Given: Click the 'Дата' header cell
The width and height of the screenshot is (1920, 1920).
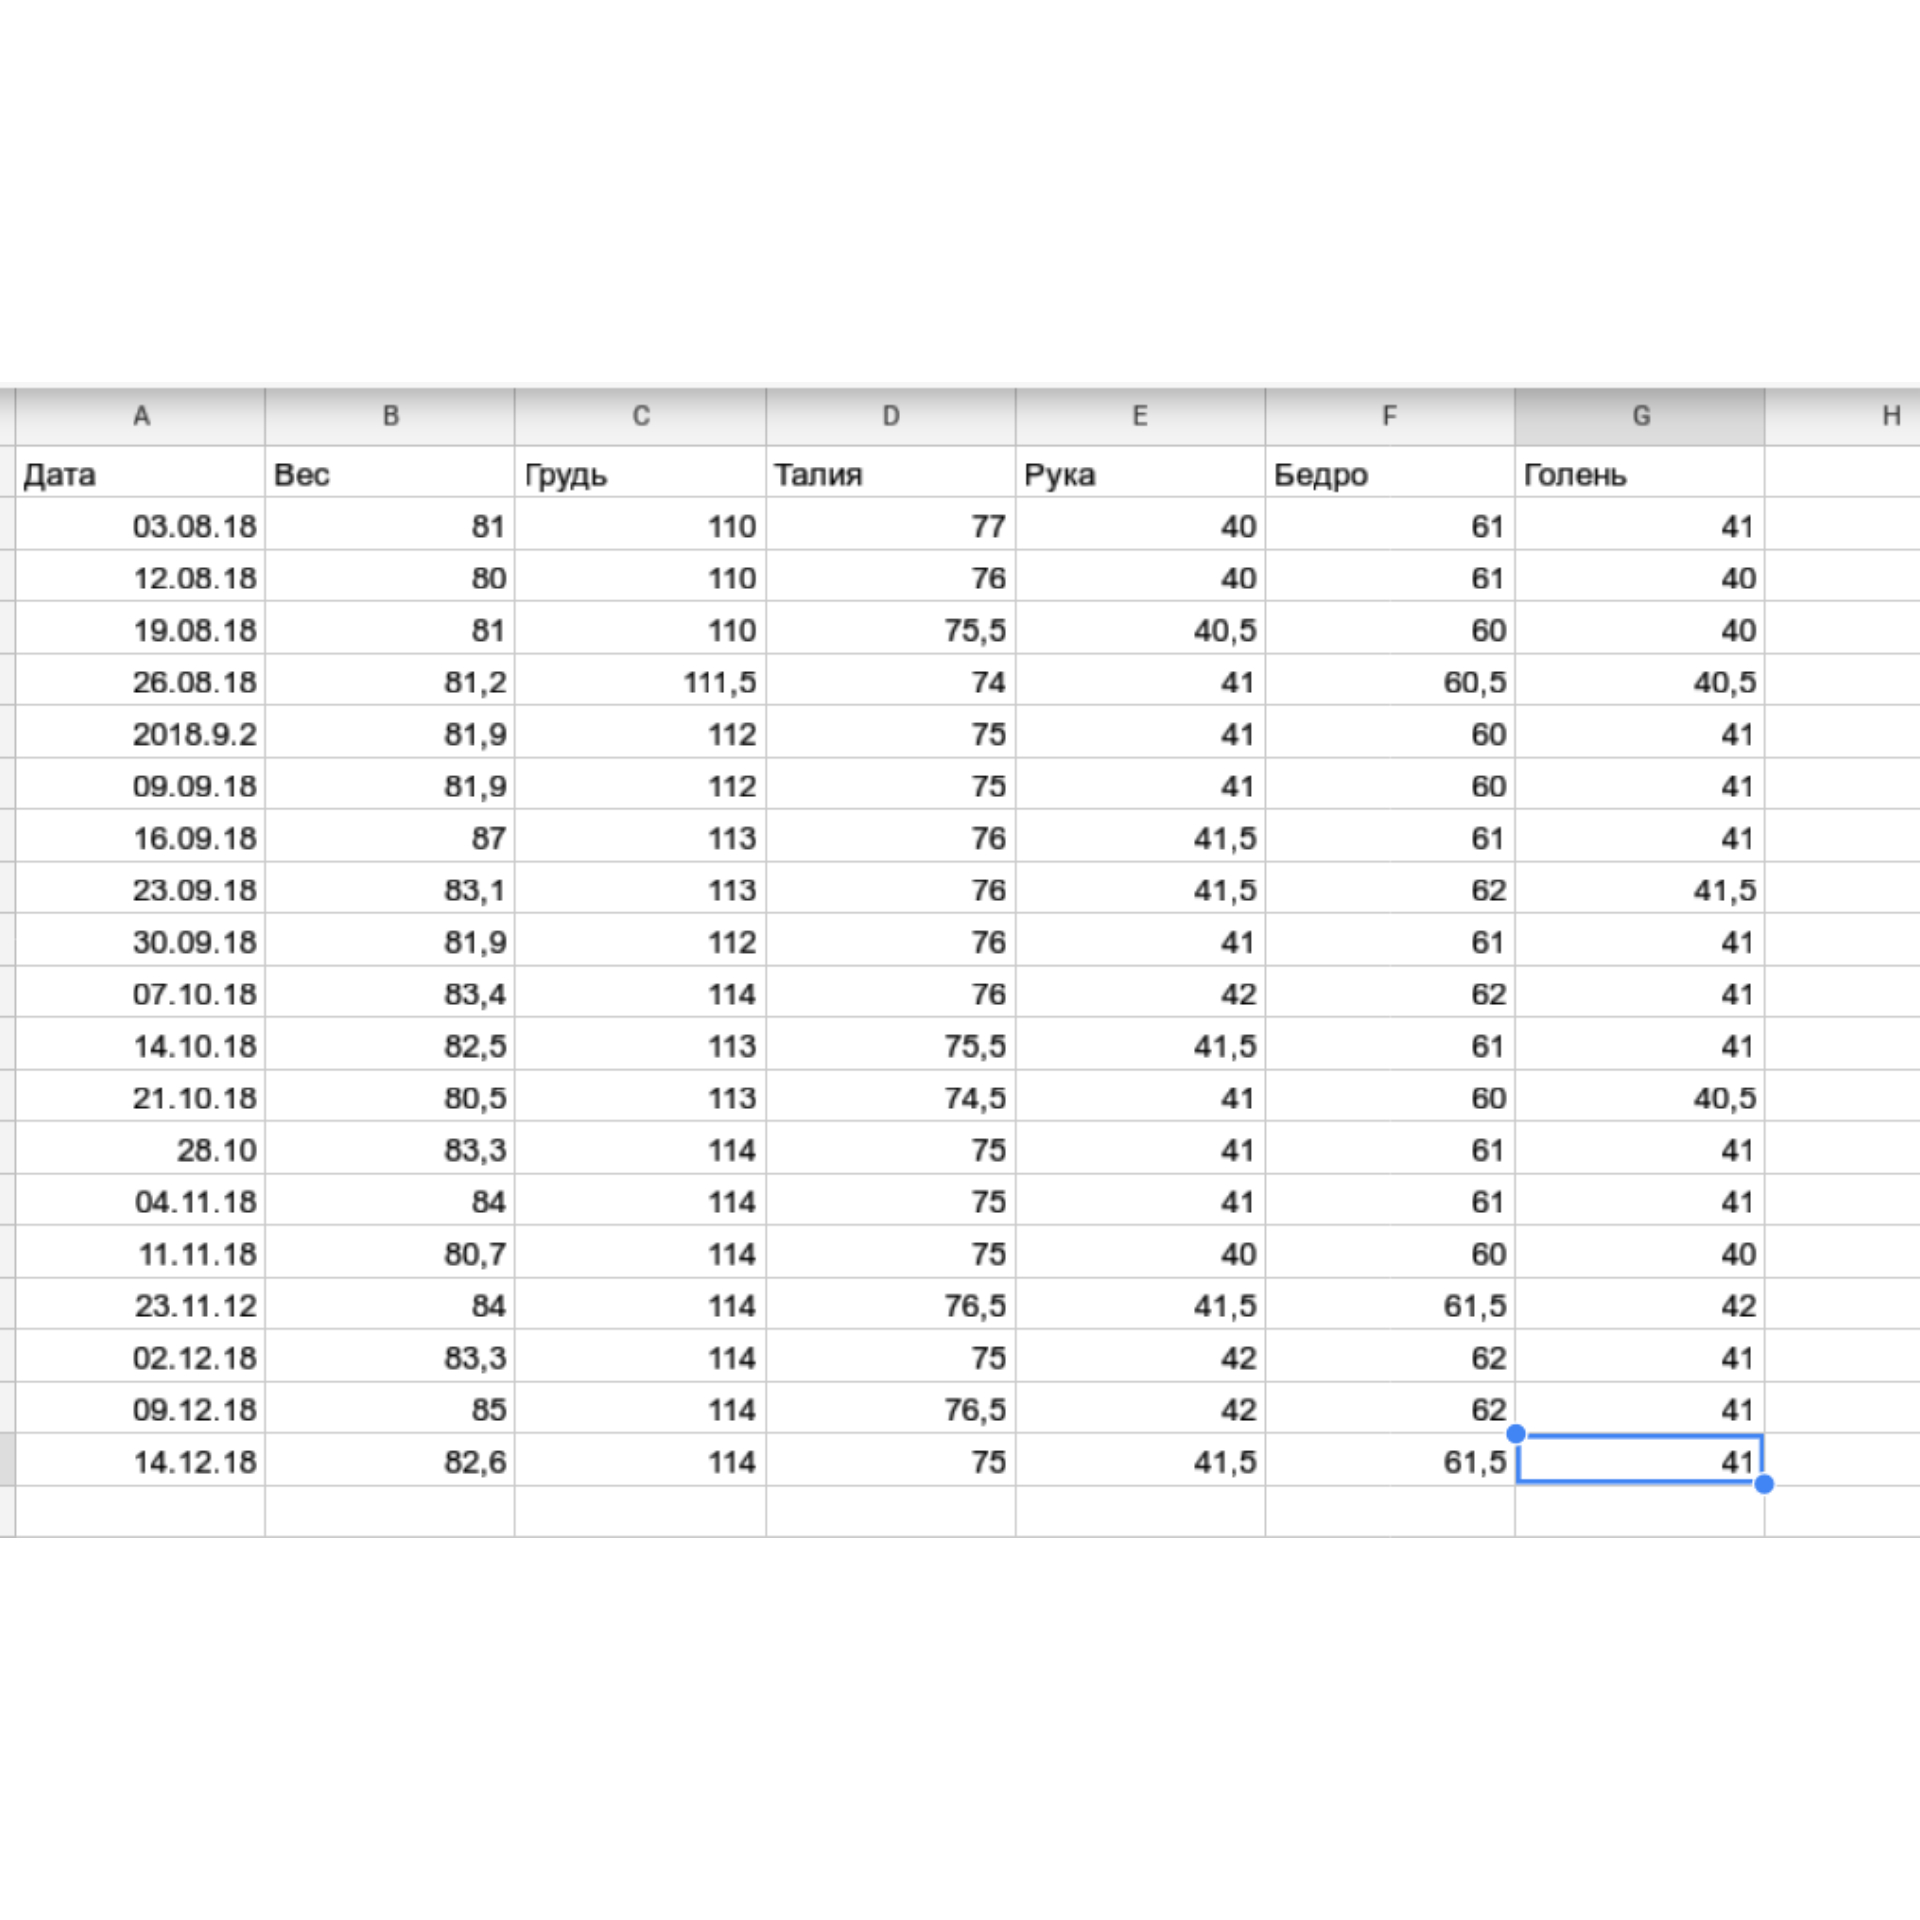Looking at the screenshot, I should [x=141, y=474].
